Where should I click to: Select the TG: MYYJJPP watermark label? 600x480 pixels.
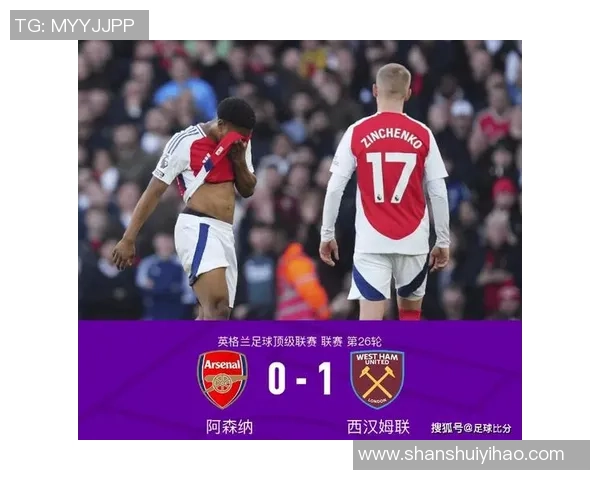point(79,25)
